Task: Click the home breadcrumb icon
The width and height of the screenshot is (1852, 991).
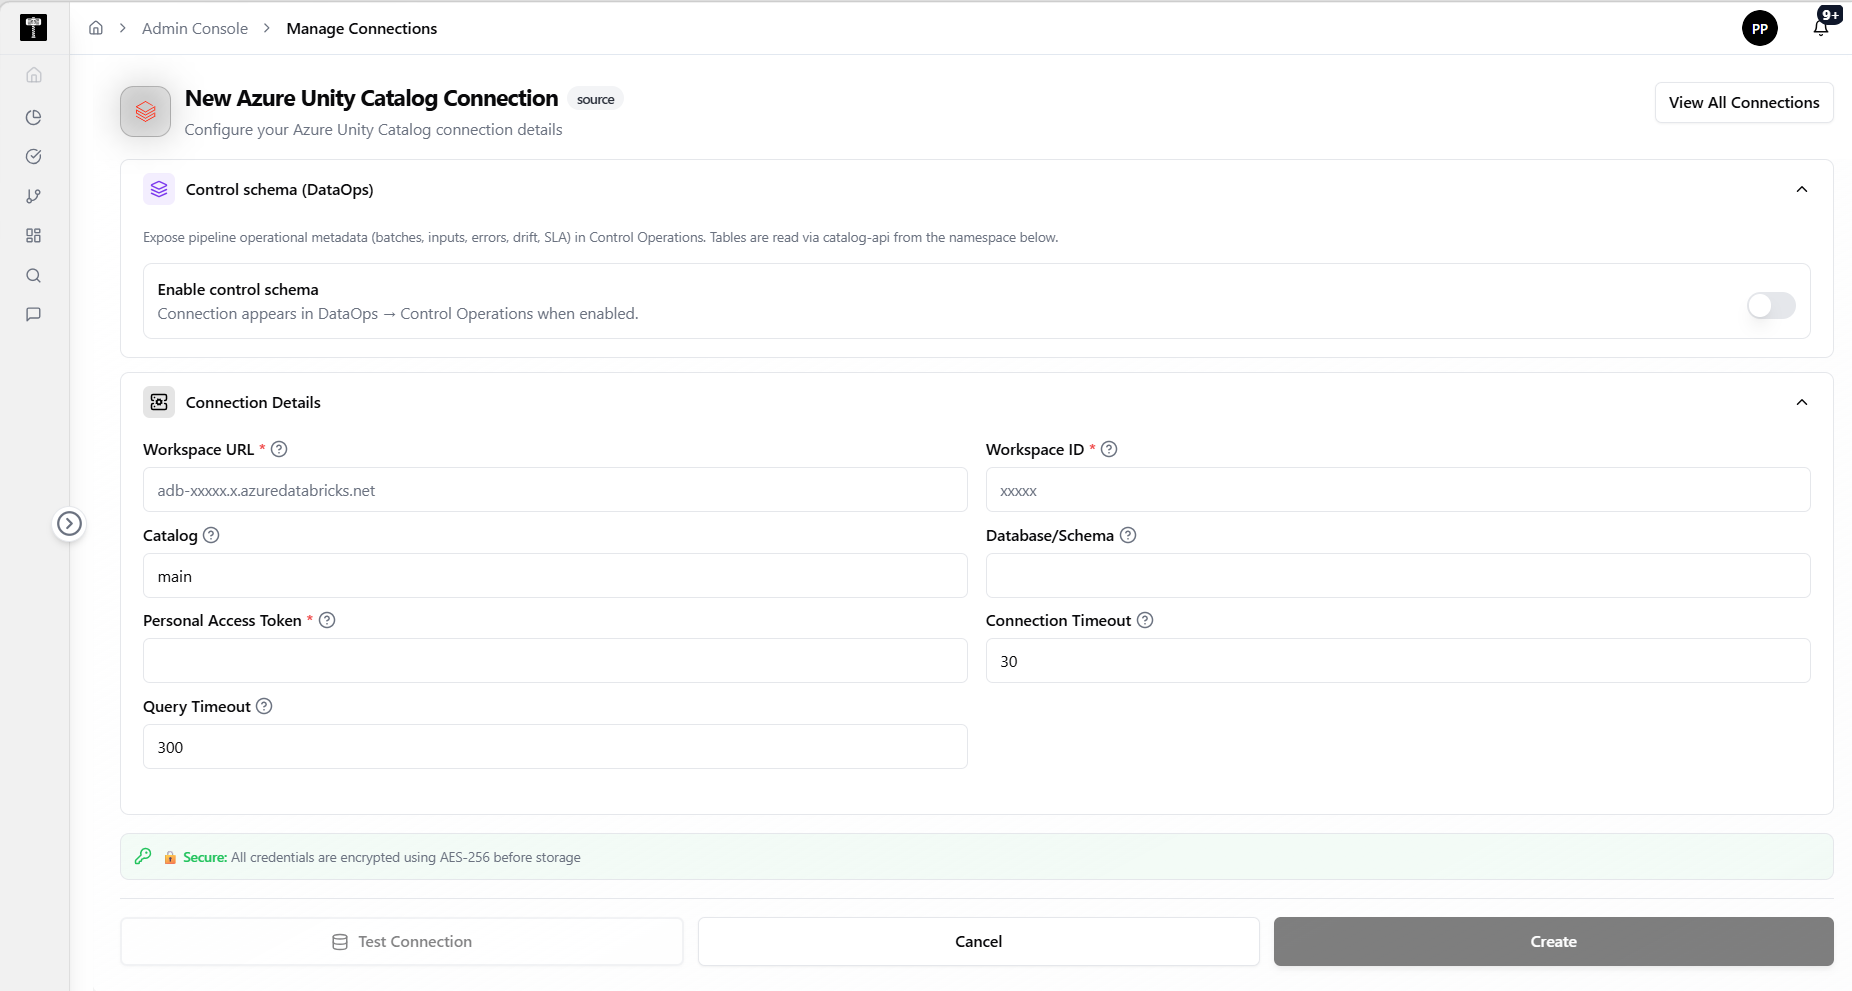Action: point(96,28)
